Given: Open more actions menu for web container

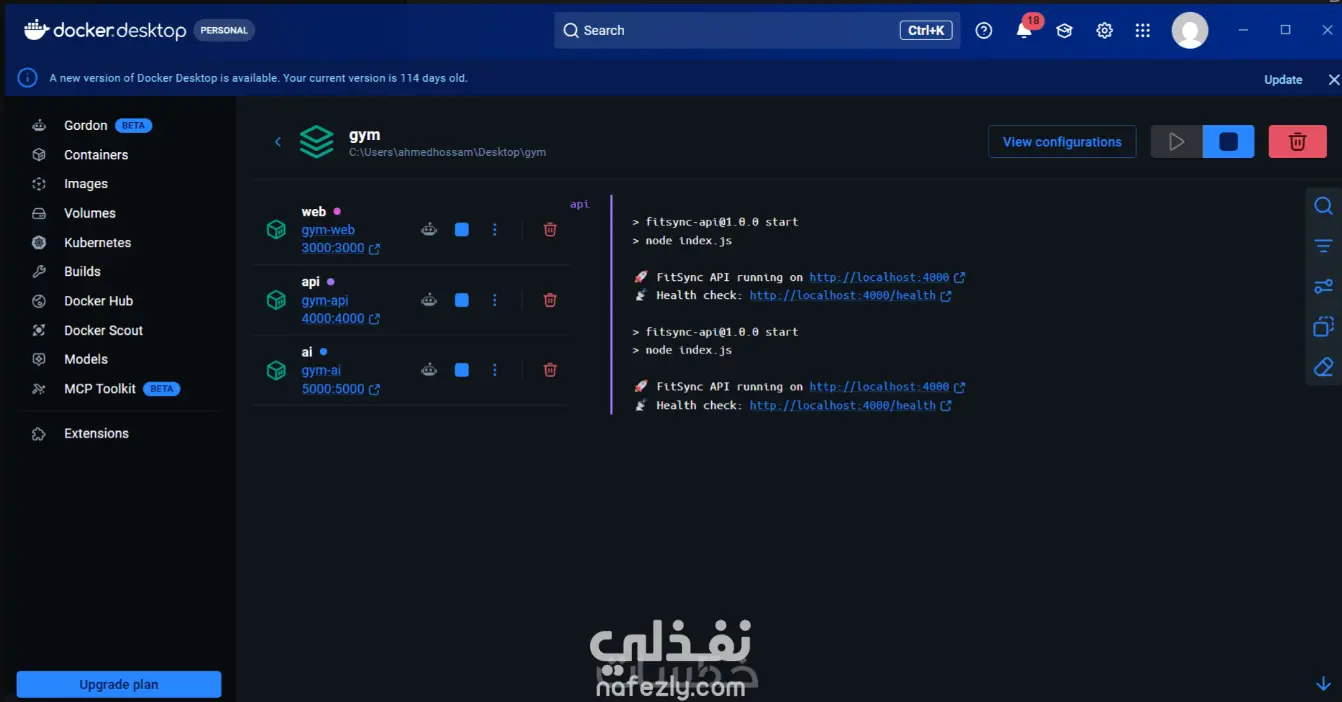Looking at the screenshot, I should click(494, 230).
